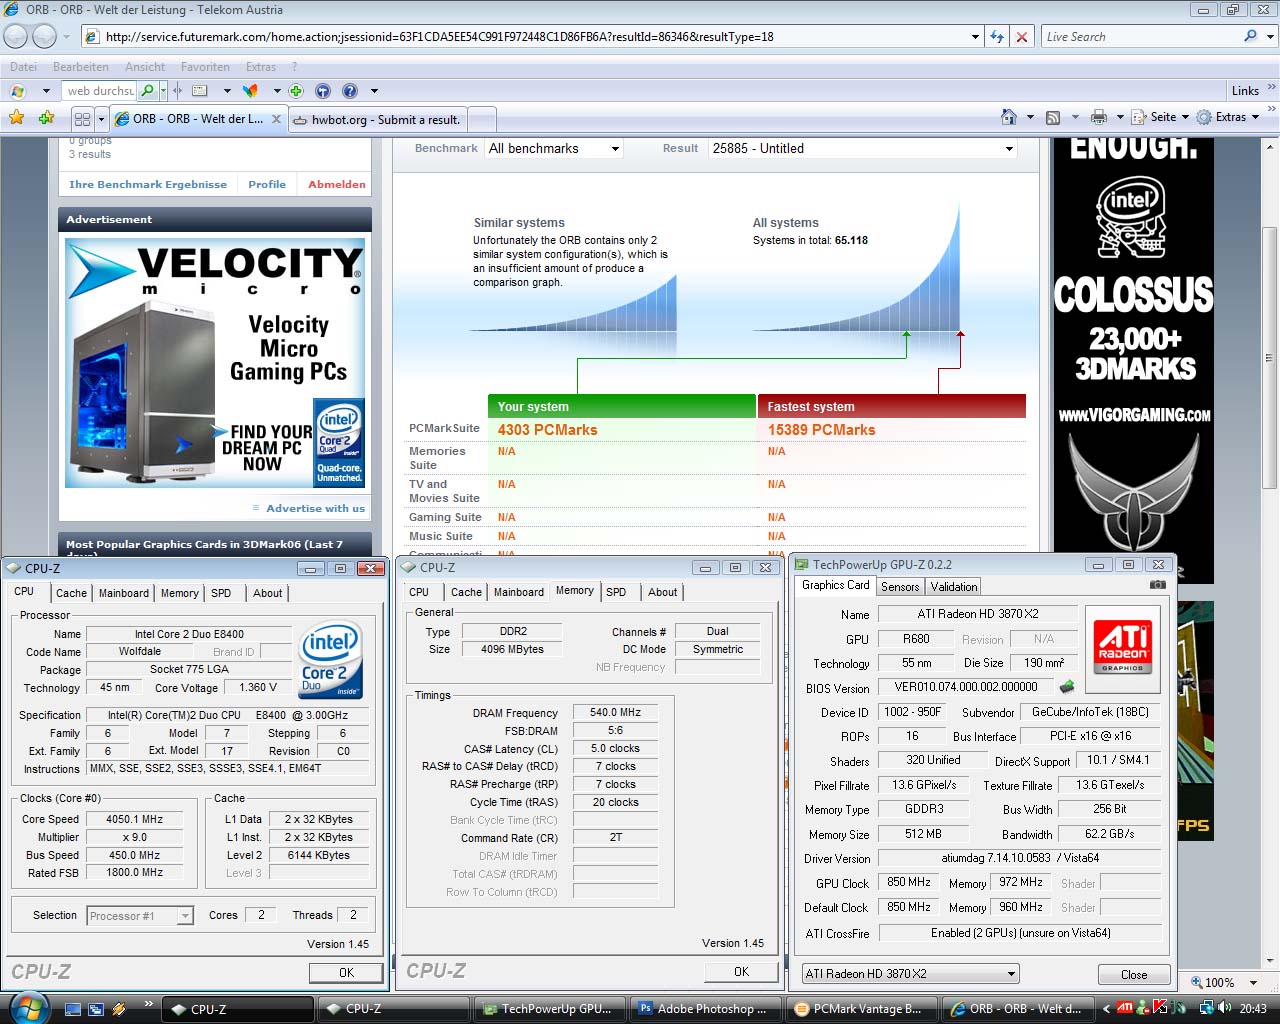Click the Add to Favorites star-plus icon
The height and width of the screenshot is (1024, 1280).
tap(46, 118)
